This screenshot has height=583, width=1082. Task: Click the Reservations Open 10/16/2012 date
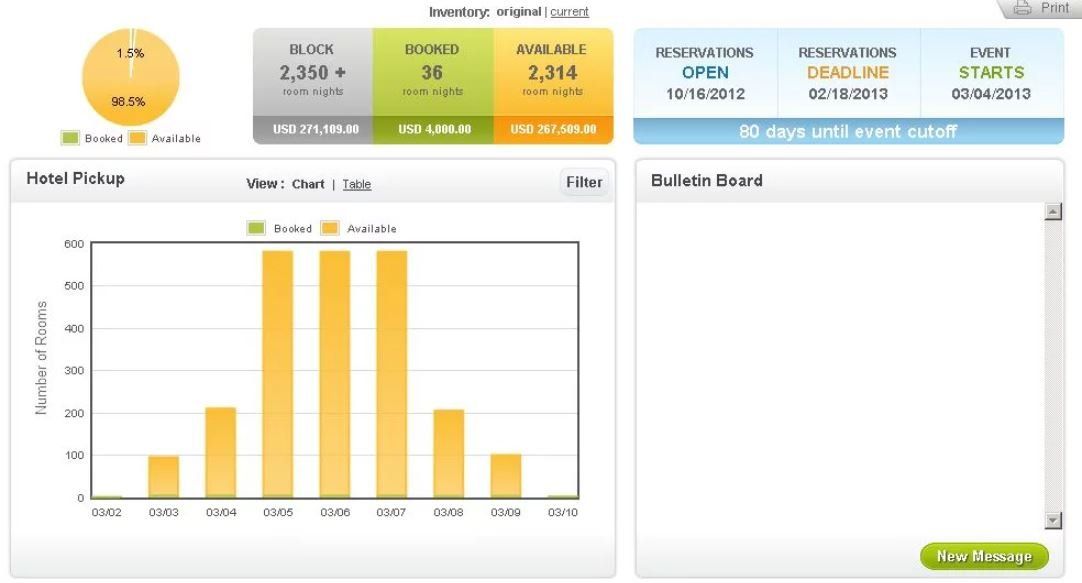pyautogui.click(x=705, y=94)
